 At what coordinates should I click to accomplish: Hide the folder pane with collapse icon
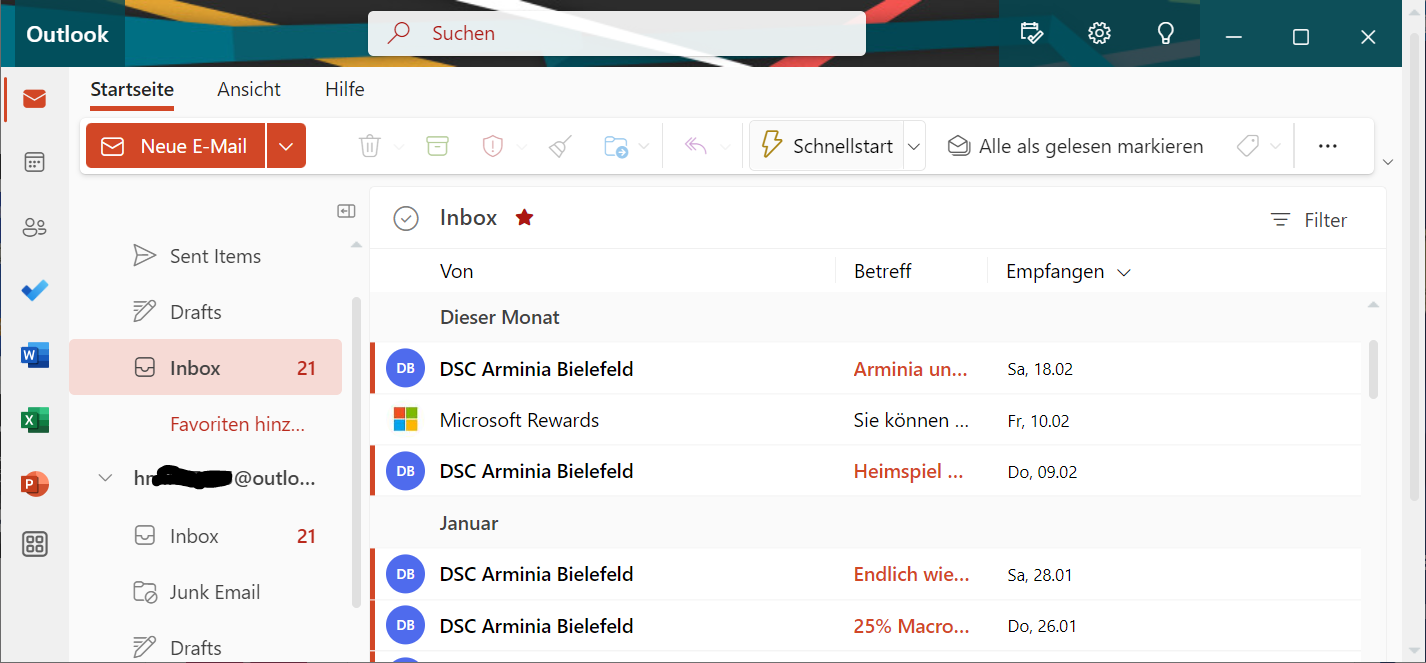click(x=346, y=211)
